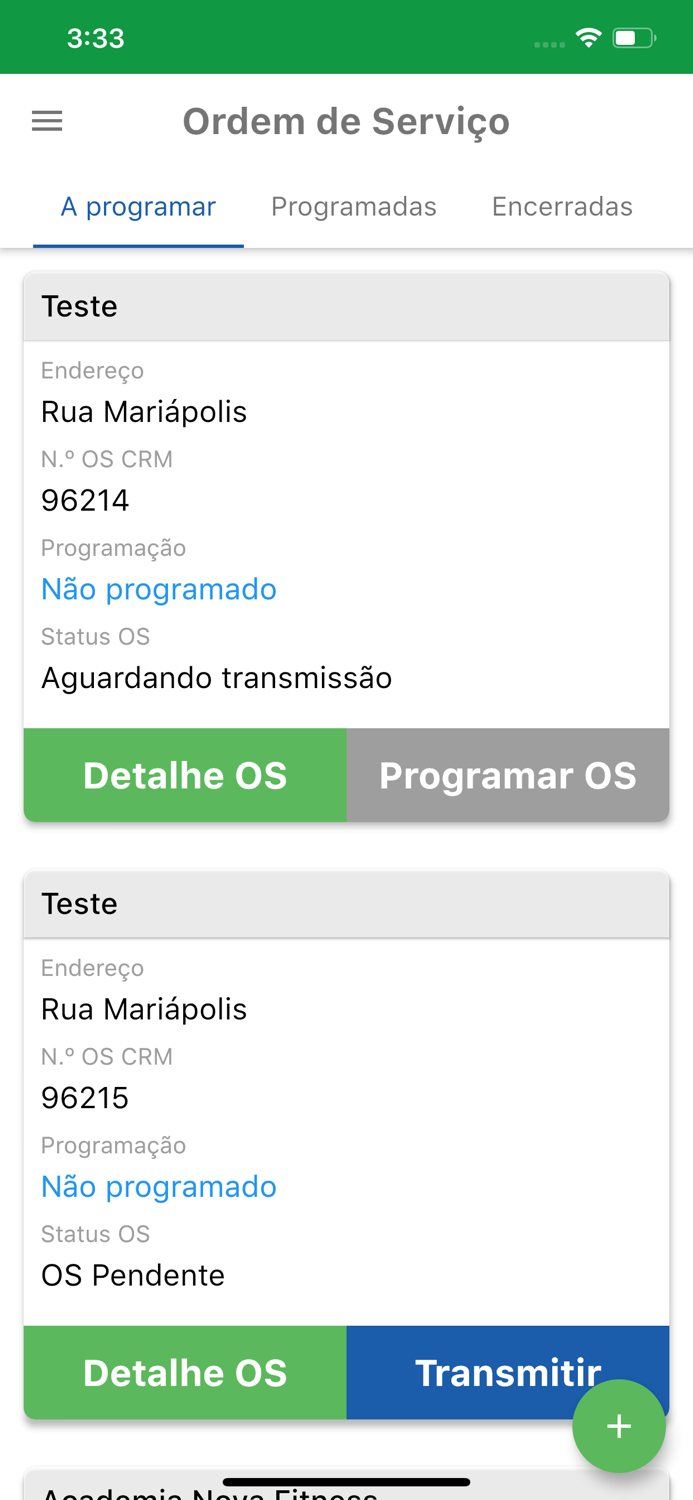Tap Transmitir on the OS Pendente card
Screen dimensions: 693x1500
click(508, 1372)
